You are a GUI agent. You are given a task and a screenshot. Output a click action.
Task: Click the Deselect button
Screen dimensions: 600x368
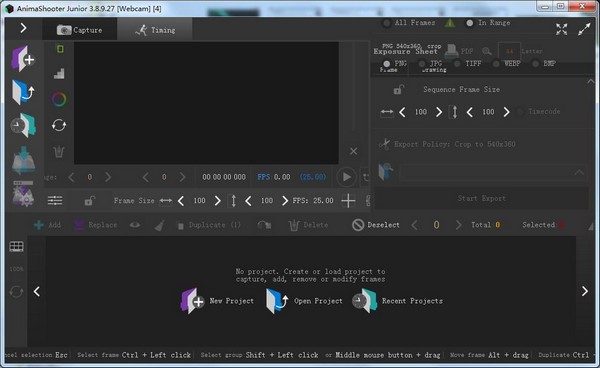376,225
